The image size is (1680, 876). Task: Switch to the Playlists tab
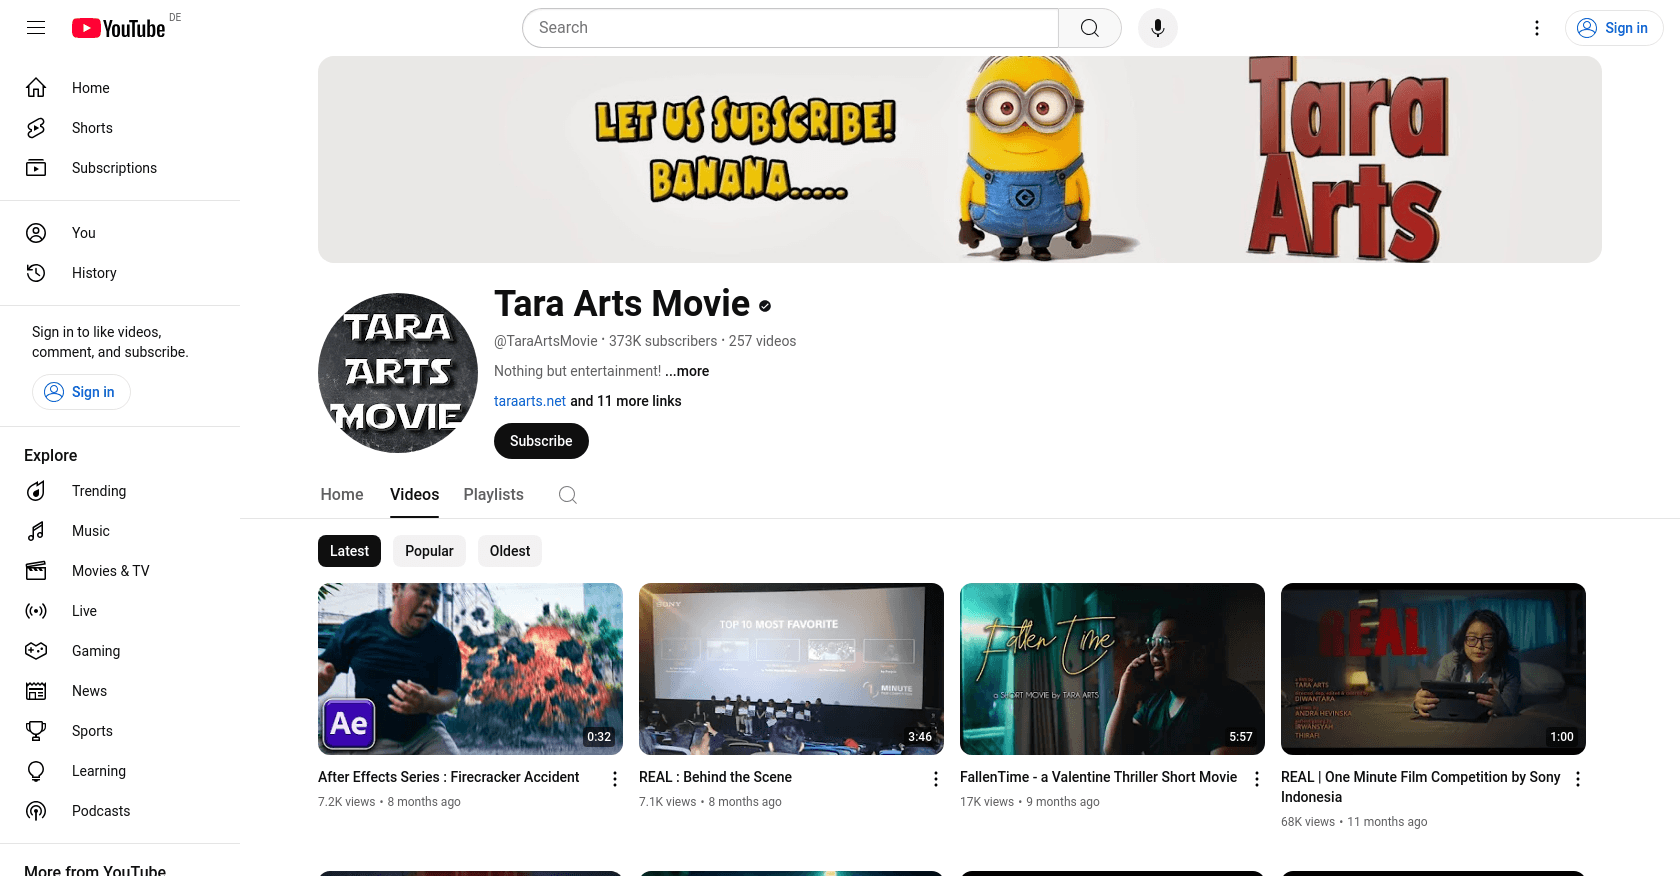coord(493,495)
